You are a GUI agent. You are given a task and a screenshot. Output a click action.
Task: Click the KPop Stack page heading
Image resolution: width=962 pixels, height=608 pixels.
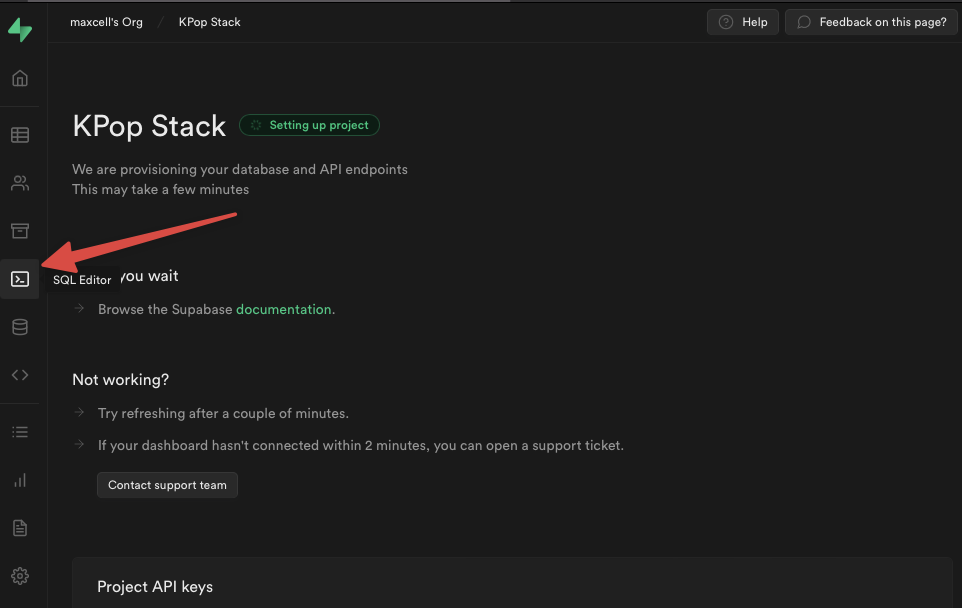149,126
